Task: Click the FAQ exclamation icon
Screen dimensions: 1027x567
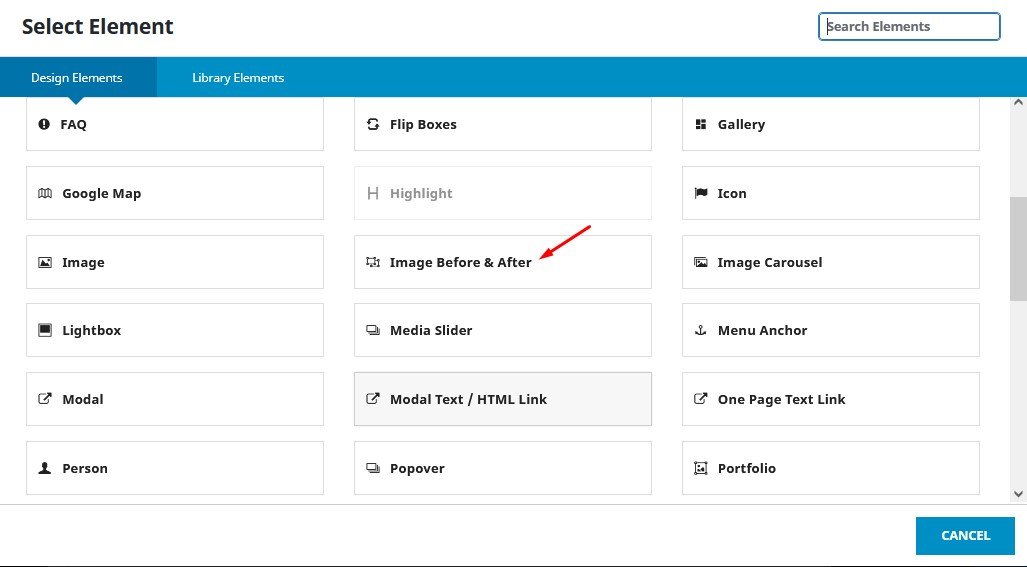Action: click(44, 125)
